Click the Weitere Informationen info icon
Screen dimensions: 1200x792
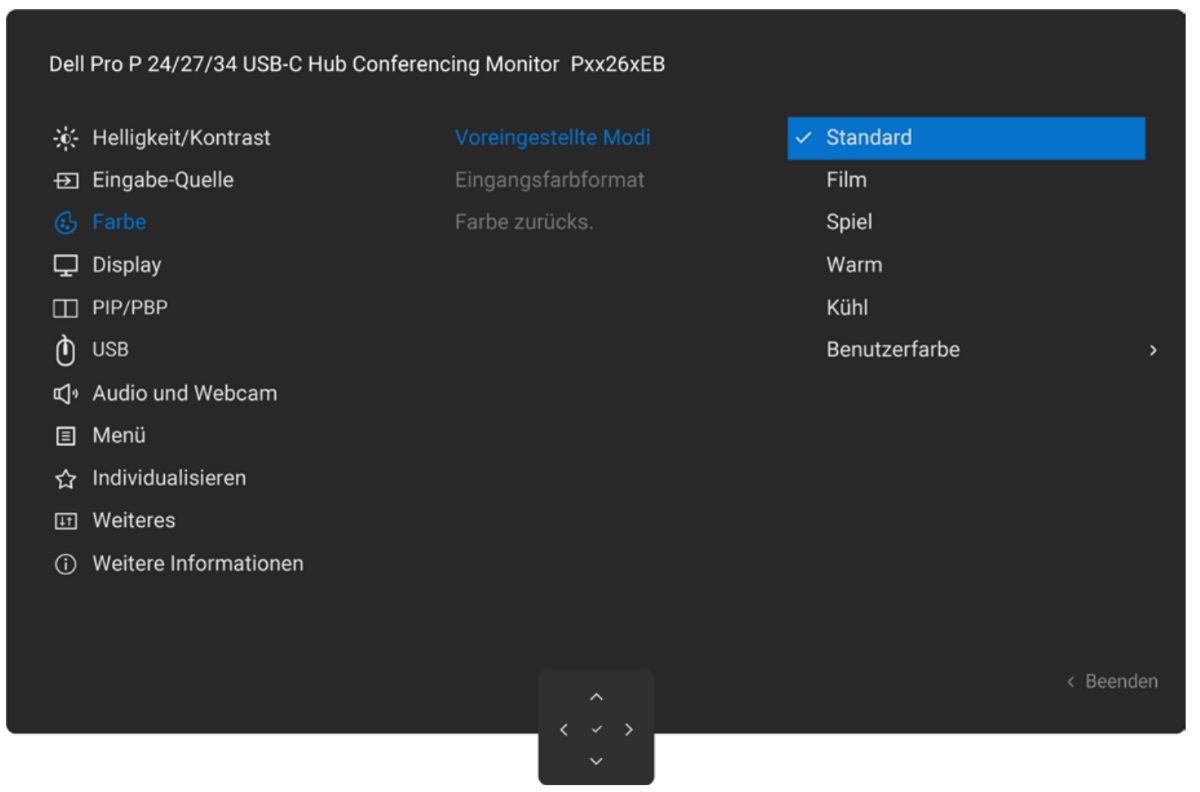click(x=66, y=564)
